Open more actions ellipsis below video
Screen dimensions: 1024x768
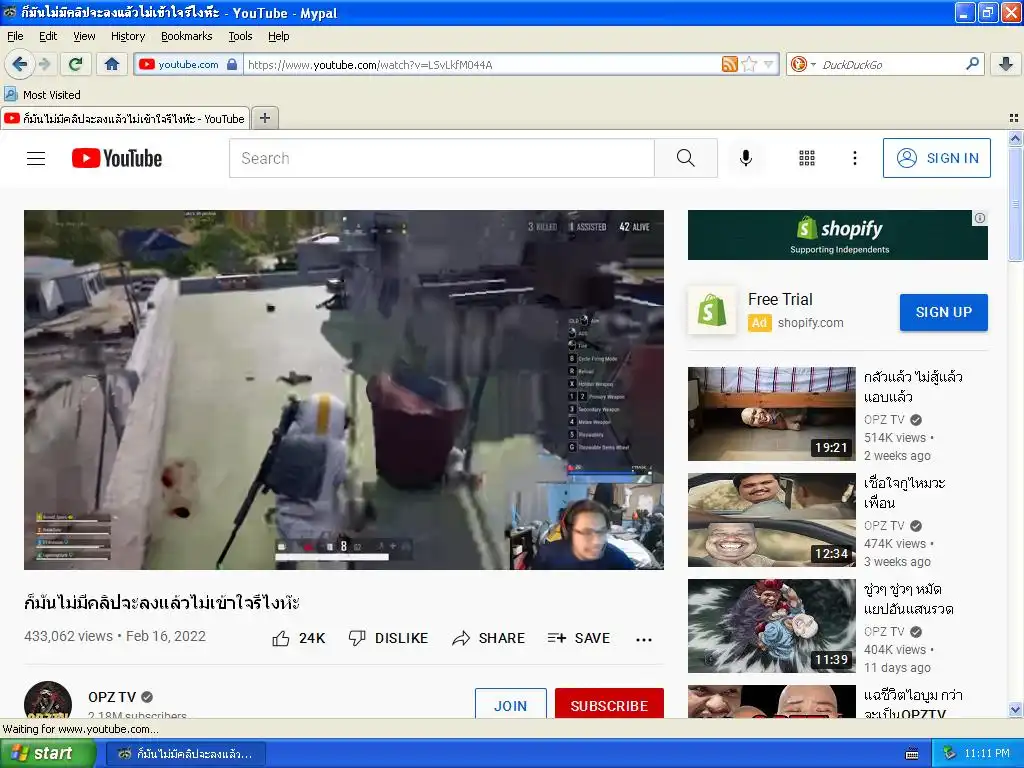coord(644,639)
